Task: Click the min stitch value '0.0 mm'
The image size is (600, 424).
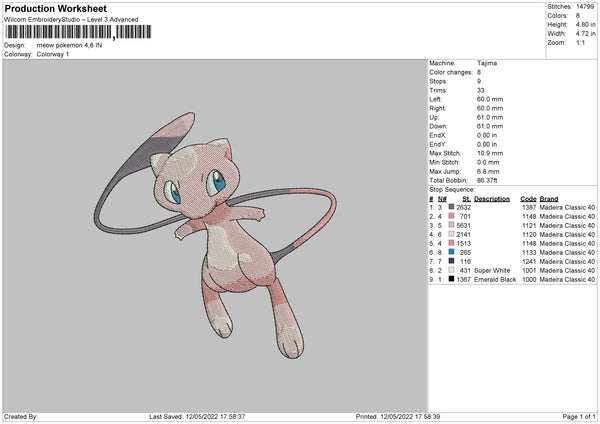Action: click(x=488, y=162)
